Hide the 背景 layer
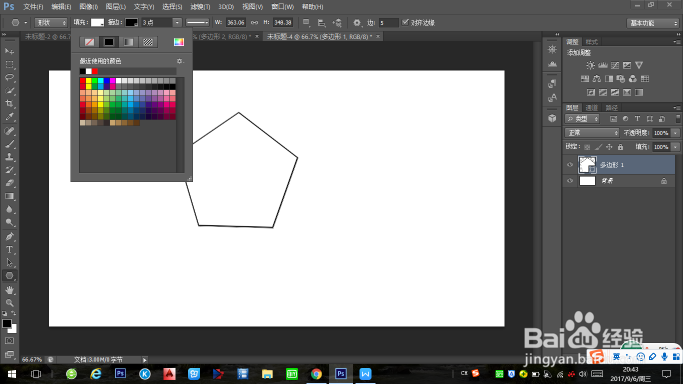Screen dimensions: 683x384 [x=570, y=181]
